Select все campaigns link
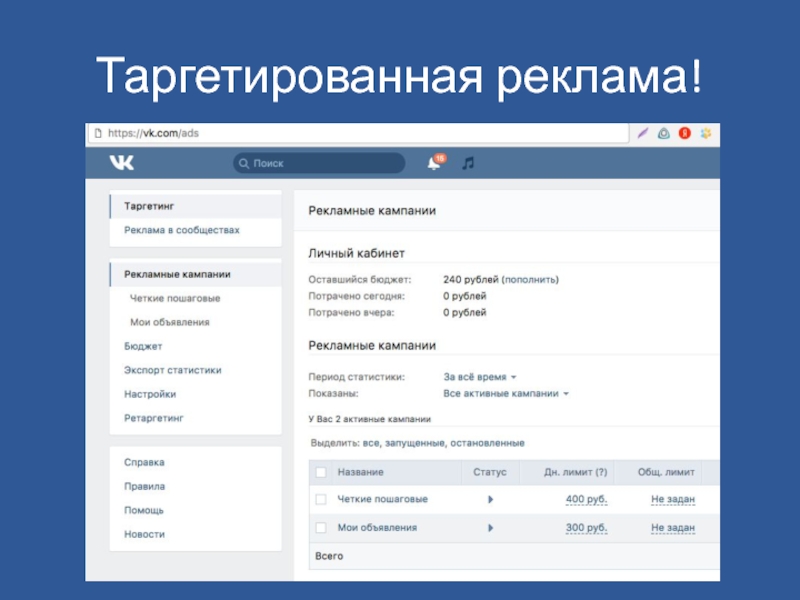 (371, 443)
